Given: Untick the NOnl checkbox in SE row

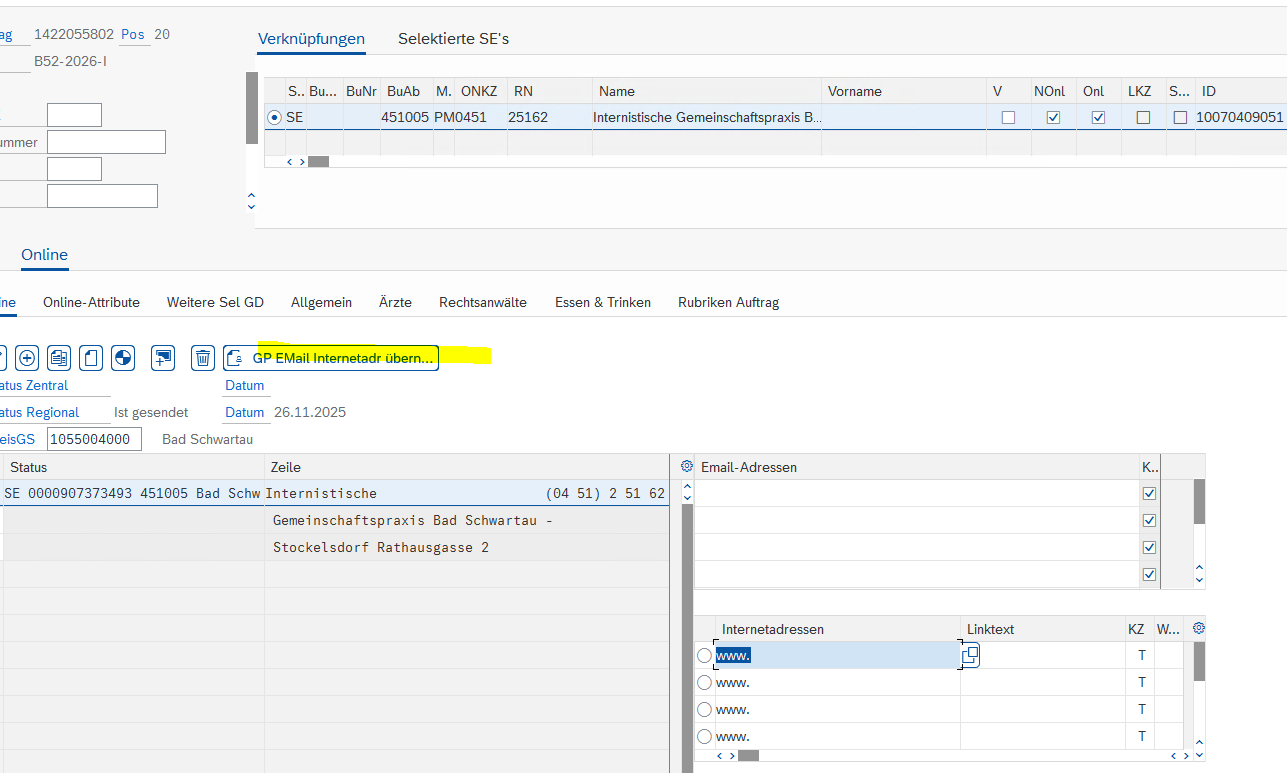Looking at the screenshot, I should coord(1053,117).
